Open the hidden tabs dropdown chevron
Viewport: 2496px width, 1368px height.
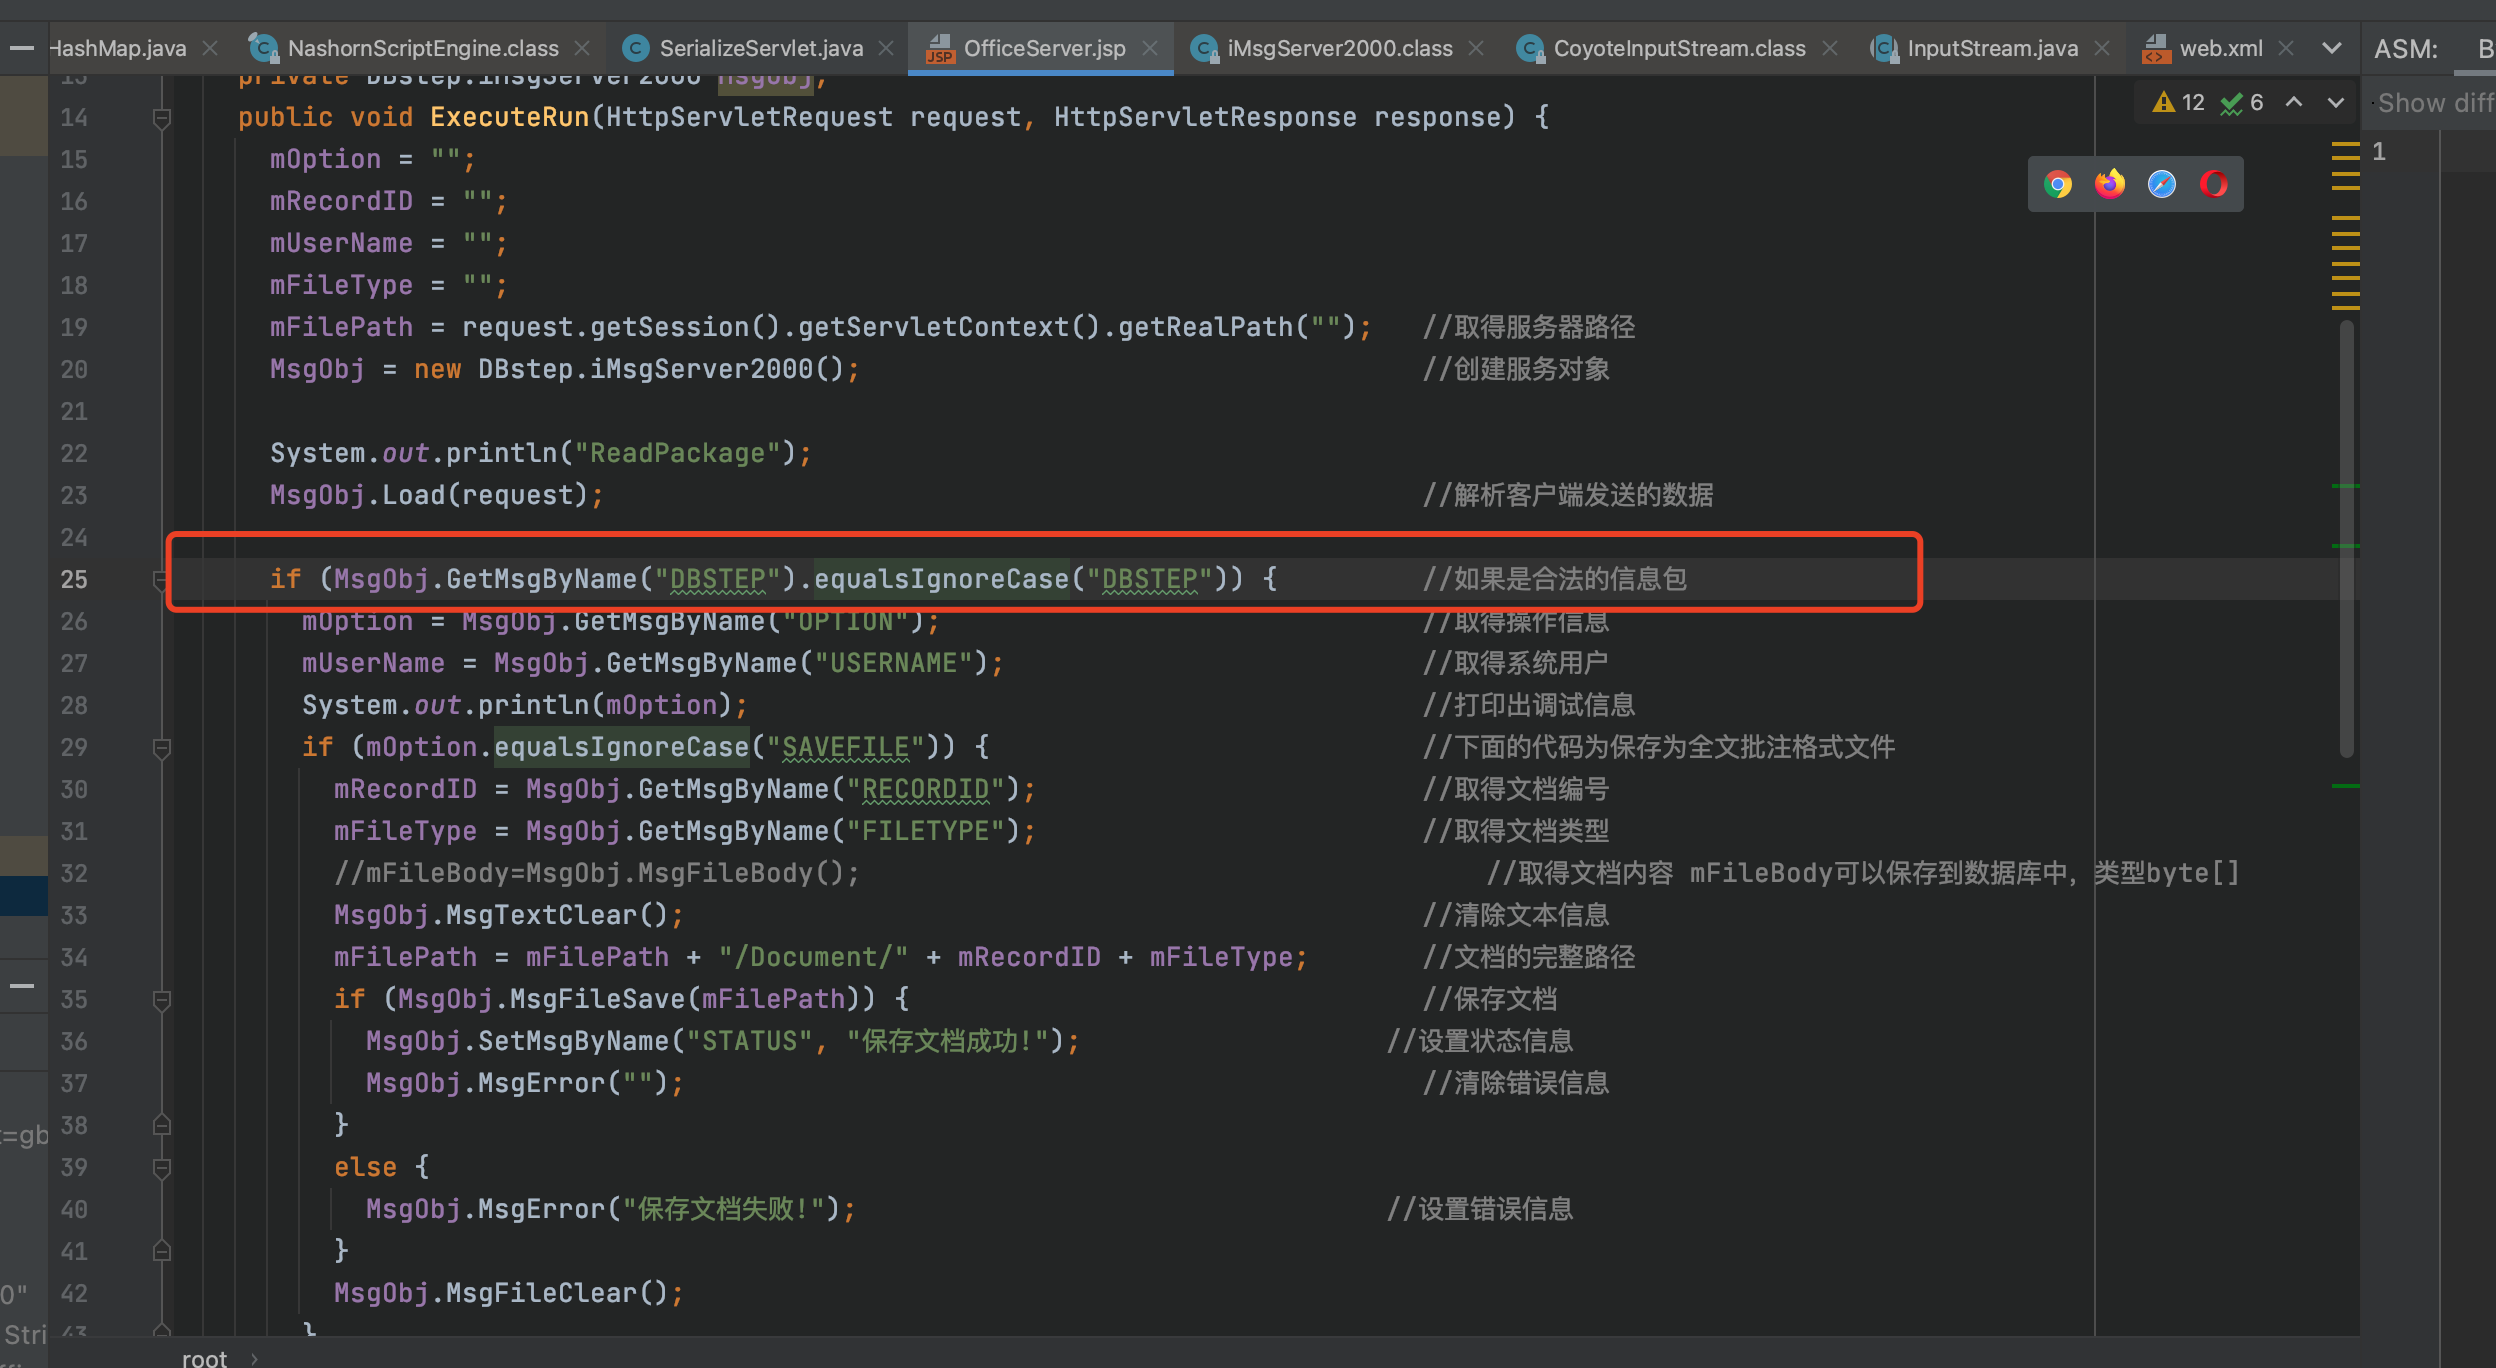(x=2332, y=48)
